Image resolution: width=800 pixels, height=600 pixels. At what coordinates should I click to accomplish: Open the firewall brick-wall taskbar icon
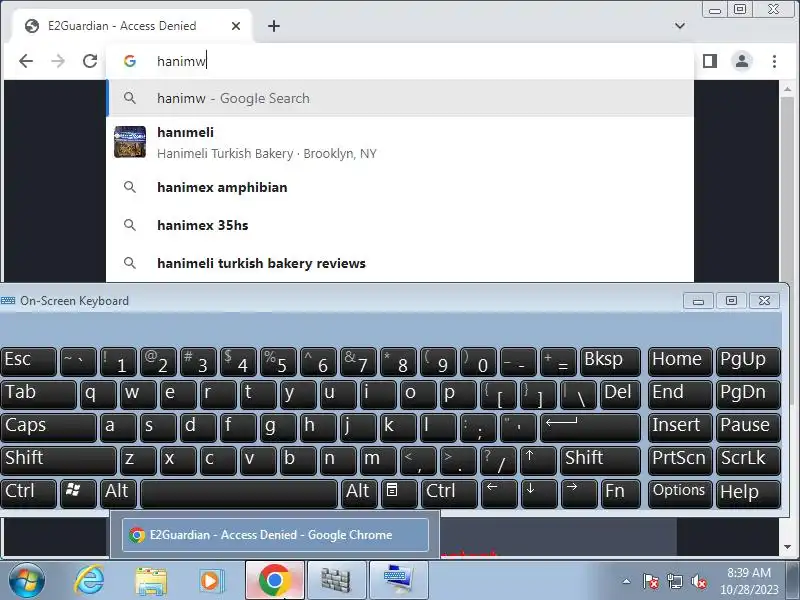tap(336, 581)
